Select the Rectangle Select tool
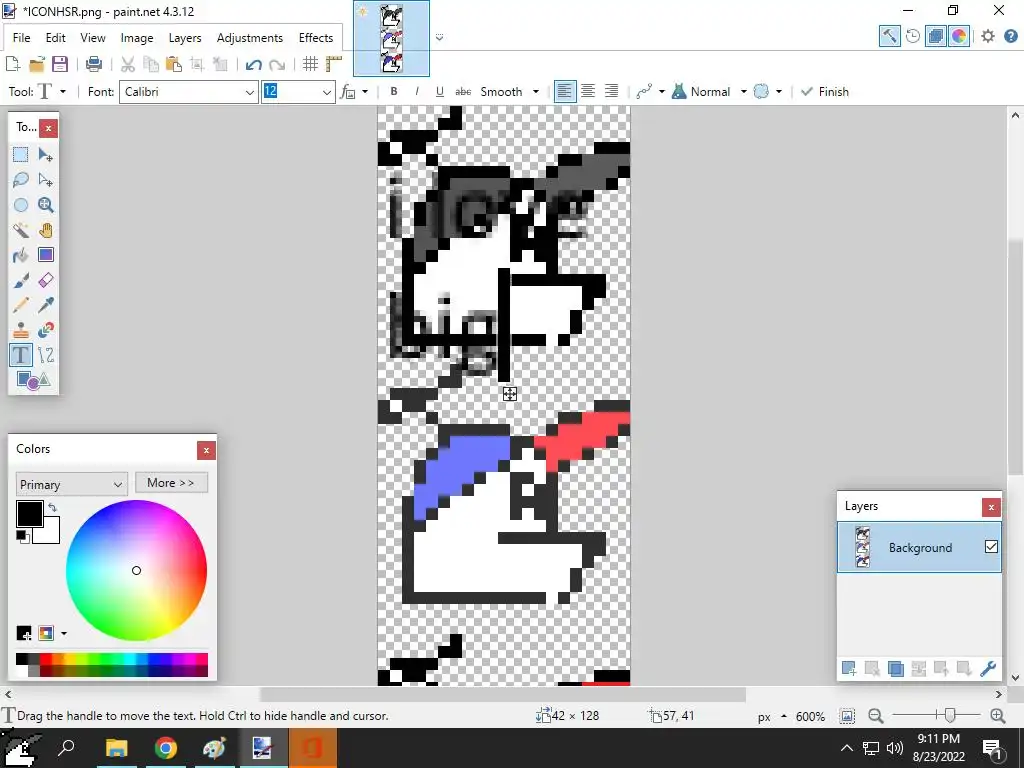Screen dimensions: 1024x768 [21, 154]
